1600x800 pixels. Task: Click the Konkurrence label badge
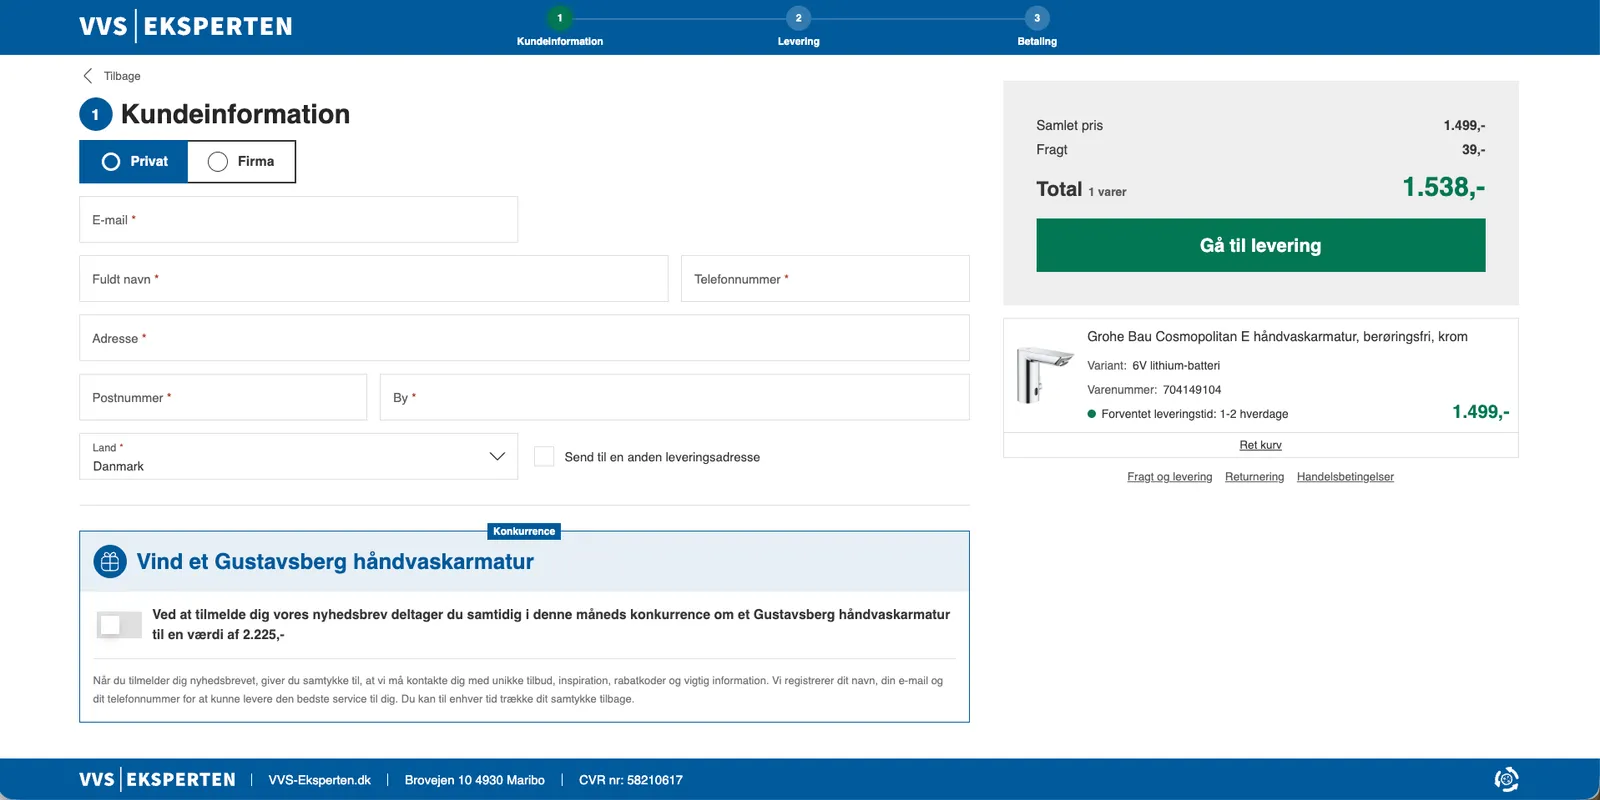point(524,531)
